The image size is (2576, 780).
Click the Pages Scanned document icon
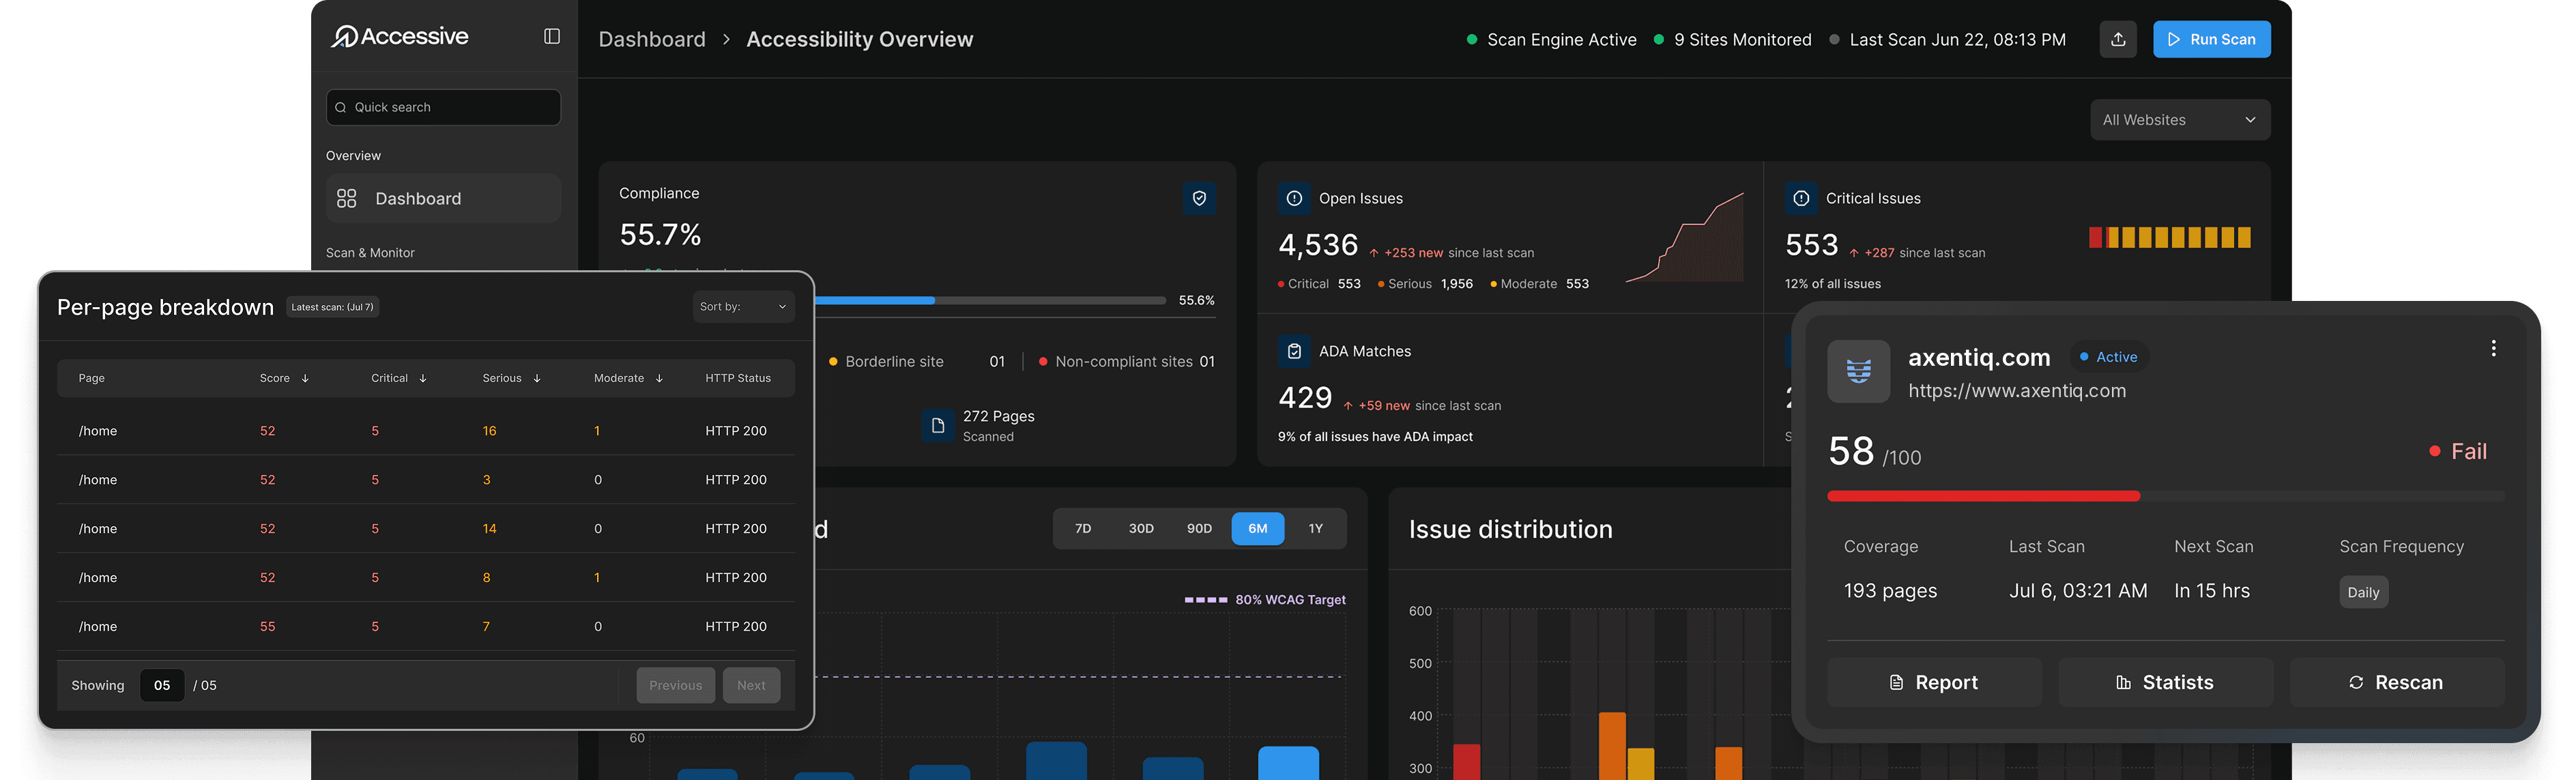tap(937, 426)
